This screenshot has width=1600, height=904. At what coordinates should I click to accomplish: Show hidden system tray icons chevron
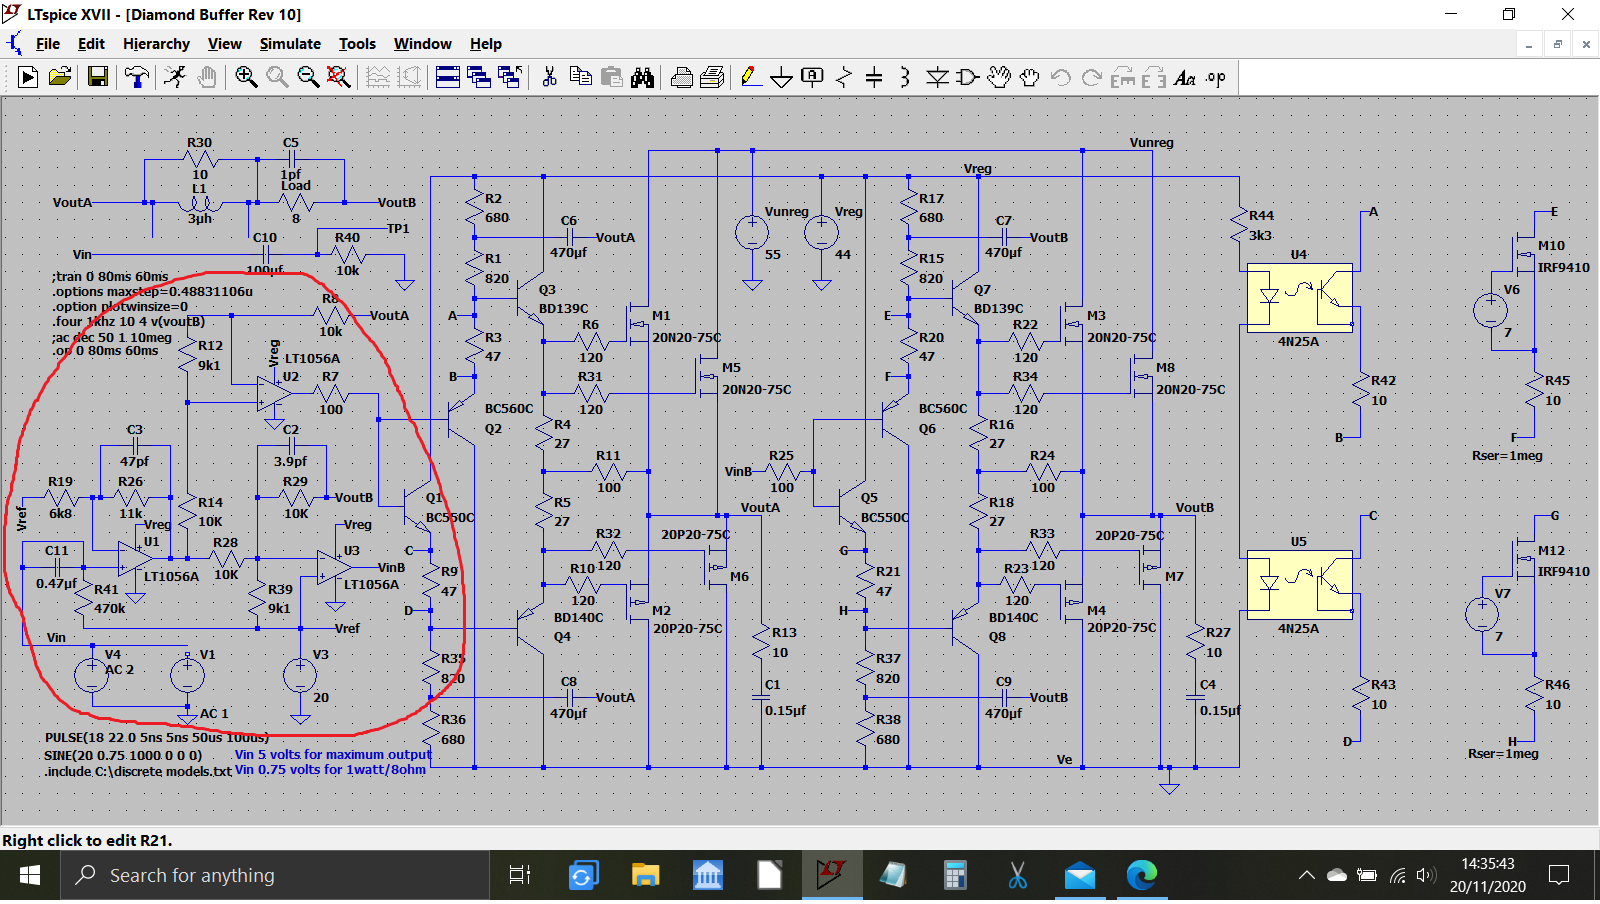[1306, 876]
